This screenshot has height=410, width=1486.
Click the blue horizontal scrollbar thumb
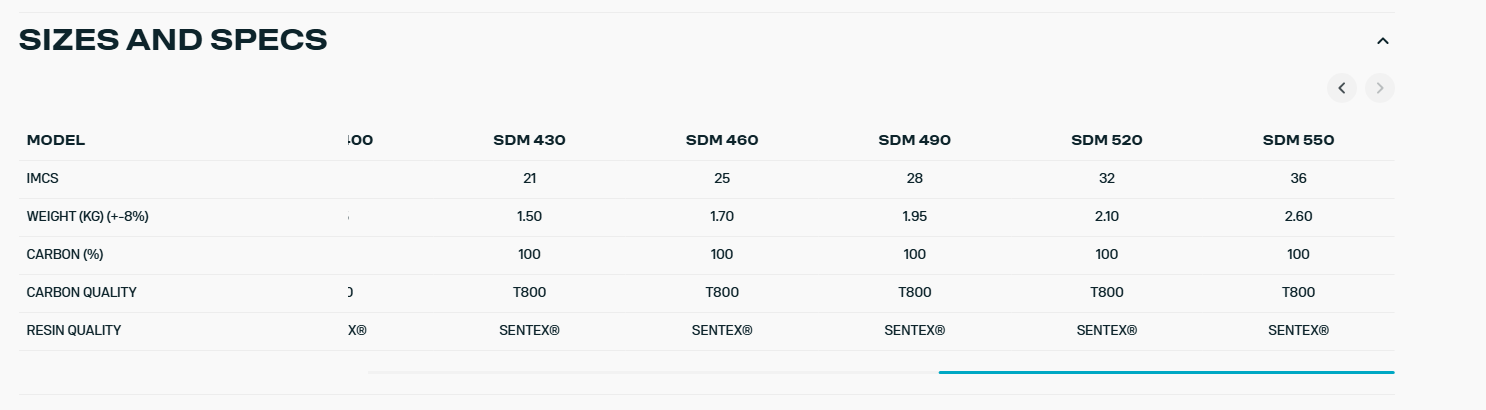(x=1165, y=372)
